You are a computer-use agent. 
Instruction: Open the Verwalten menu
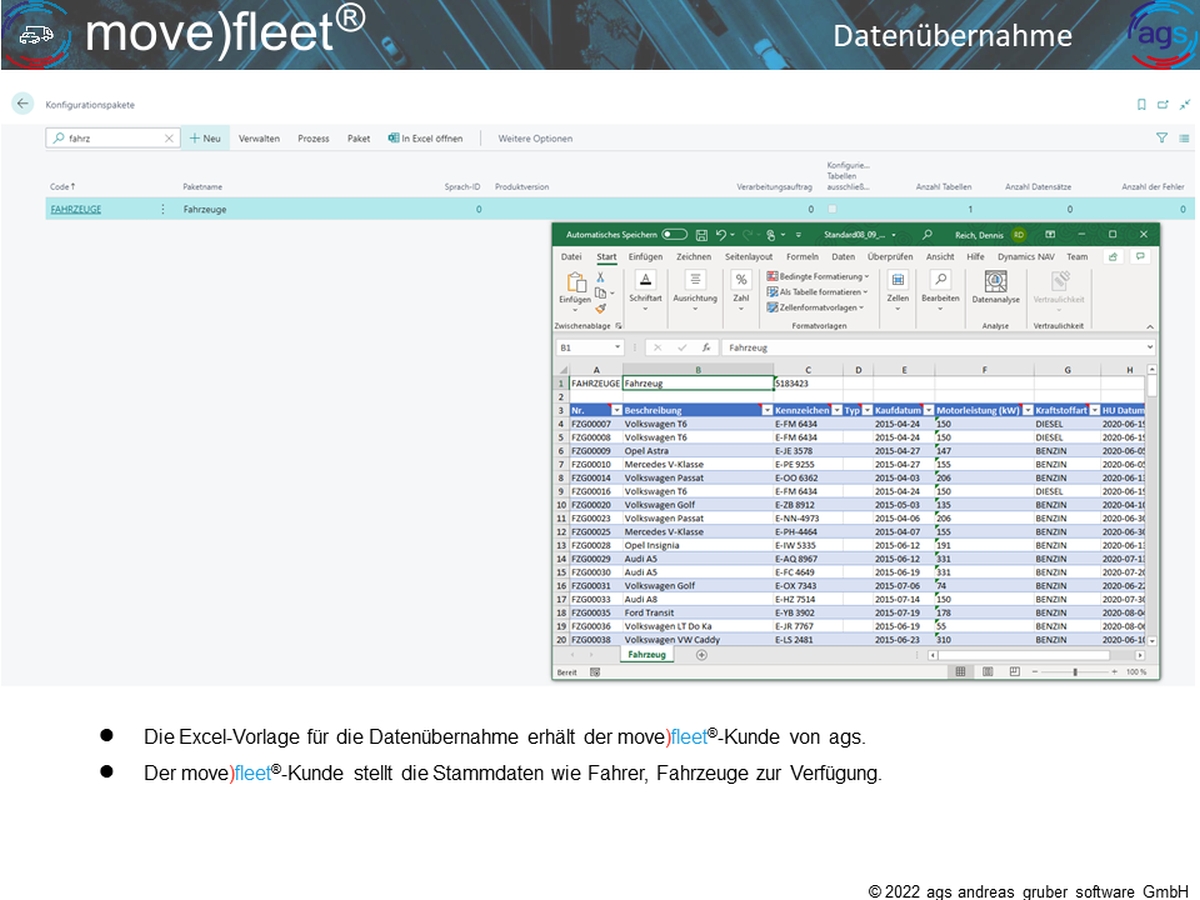(x=259, y=139)
